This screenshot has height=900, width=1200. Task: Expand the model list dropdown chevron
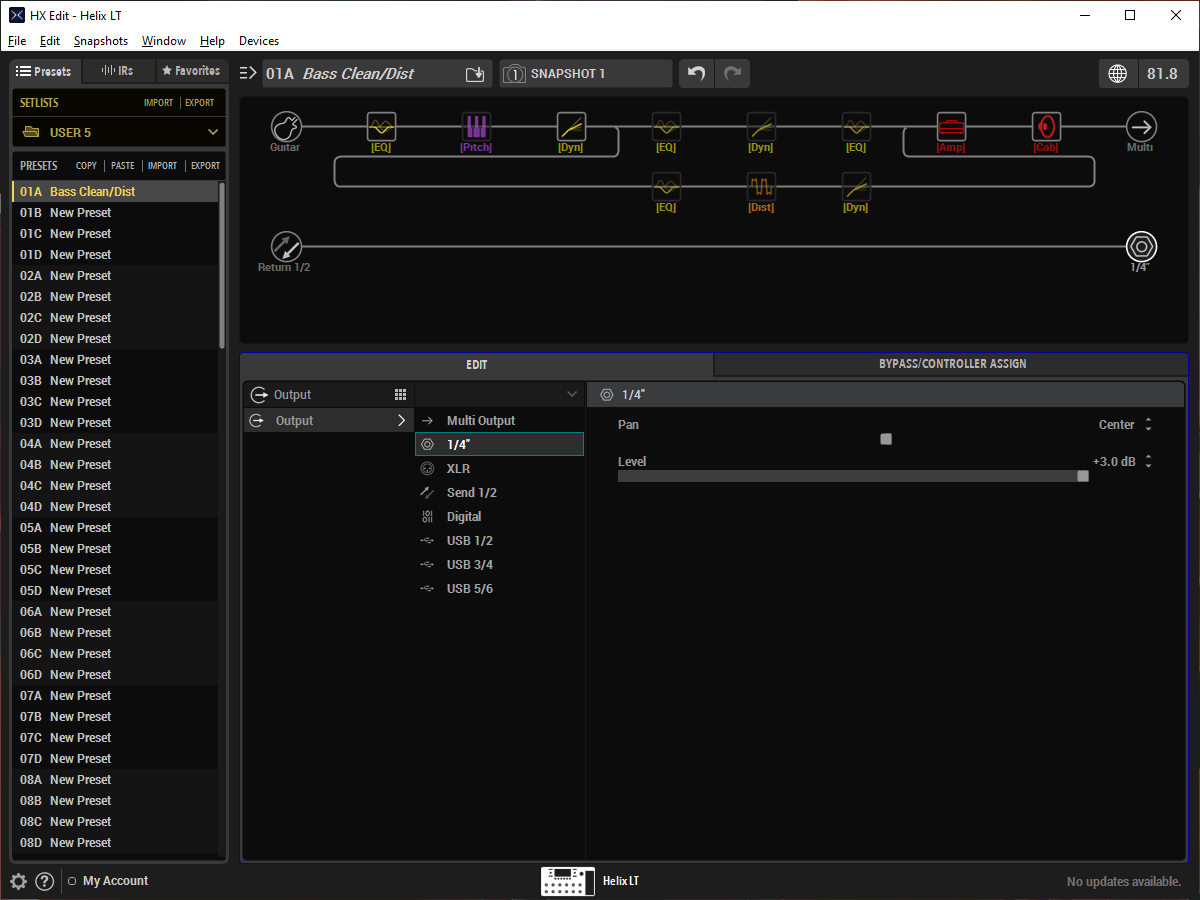click(572, 395)
